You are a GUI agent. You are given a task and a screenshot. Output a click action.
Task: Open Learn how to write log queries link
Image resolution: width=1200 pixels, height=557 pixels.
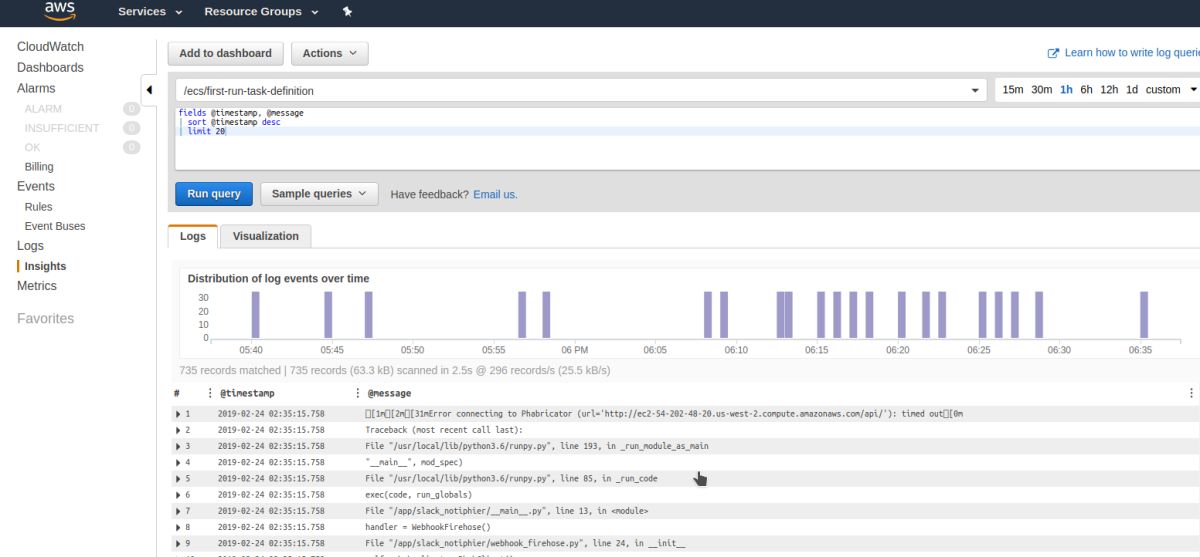(1132, 53)
